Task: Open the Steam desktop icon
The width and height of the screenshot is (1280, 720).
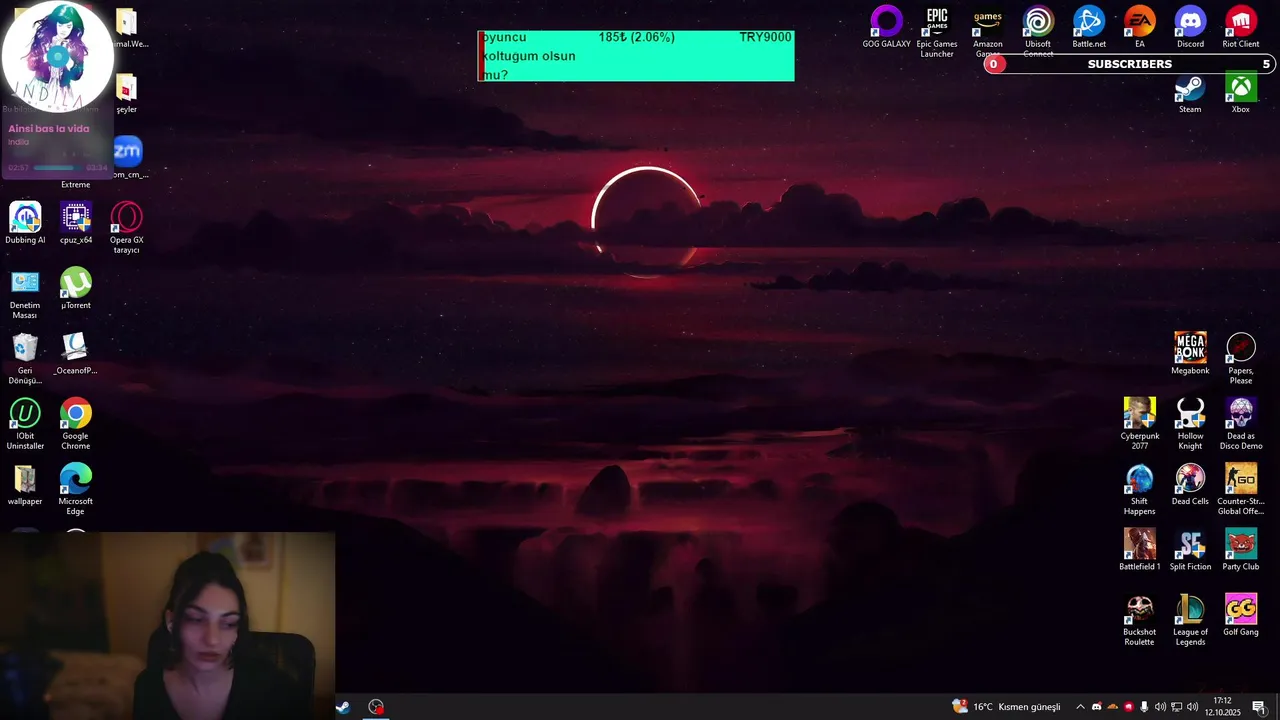Action: click(x=1190, y=94)
